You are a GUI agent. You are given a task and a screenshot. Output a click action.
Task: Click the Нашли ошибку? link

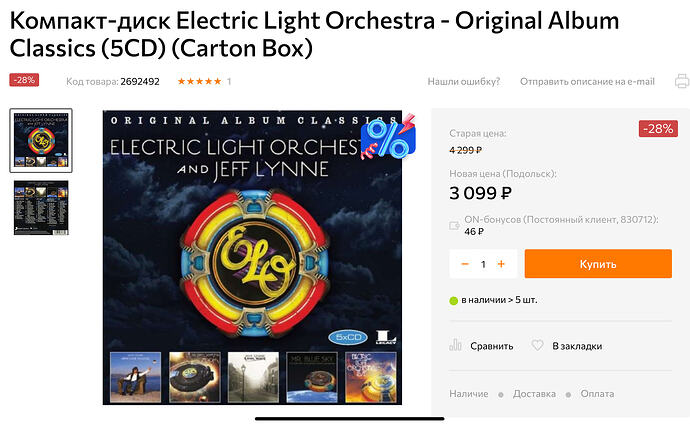click(464, 81)
